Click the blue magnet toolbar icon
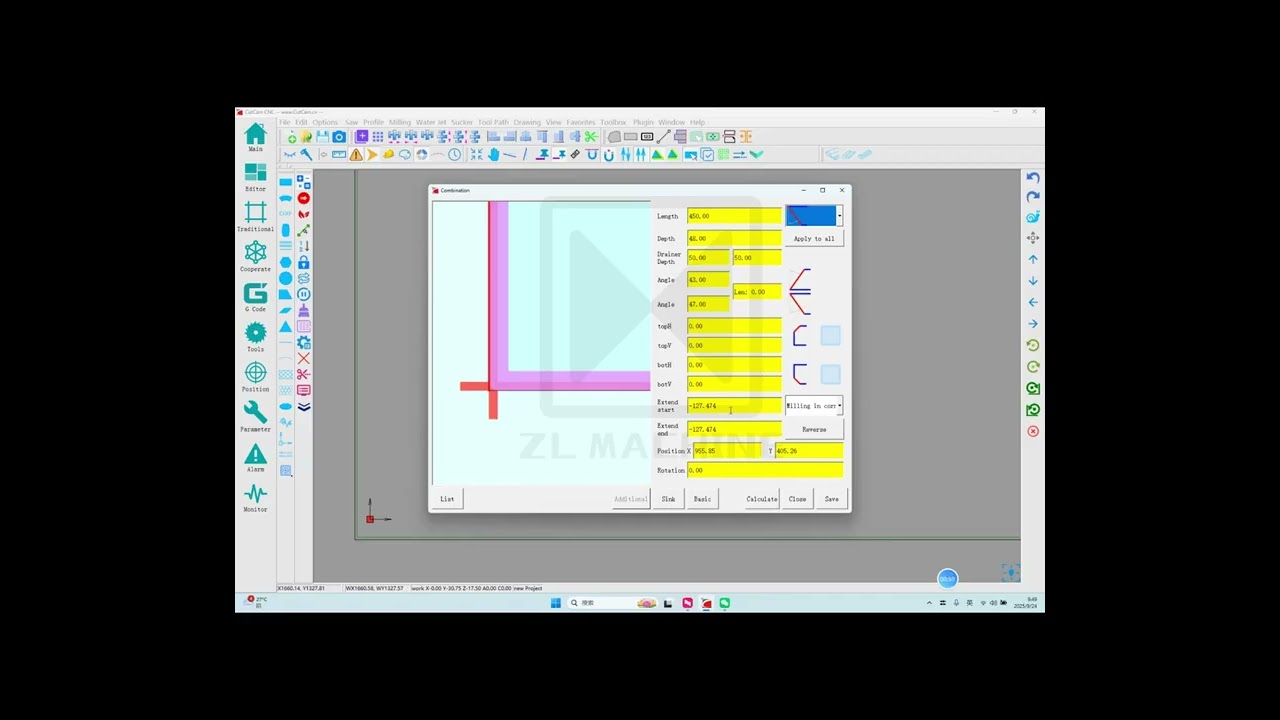 tap(608, 155)
